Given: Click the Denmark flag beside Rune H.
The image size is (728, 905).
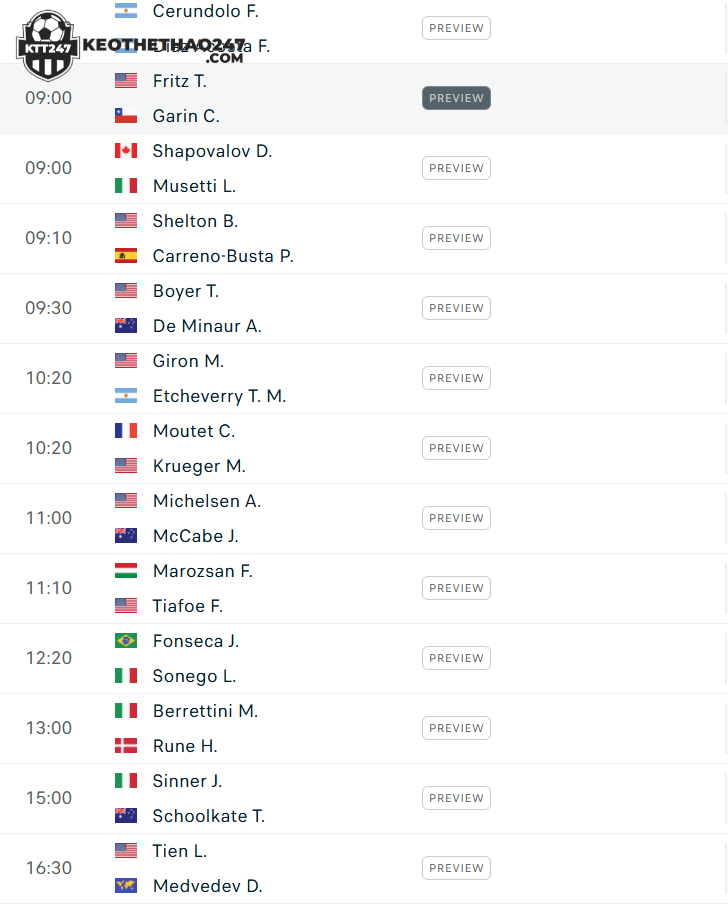Looking at the screenshot, I should (x=126, y=746).
